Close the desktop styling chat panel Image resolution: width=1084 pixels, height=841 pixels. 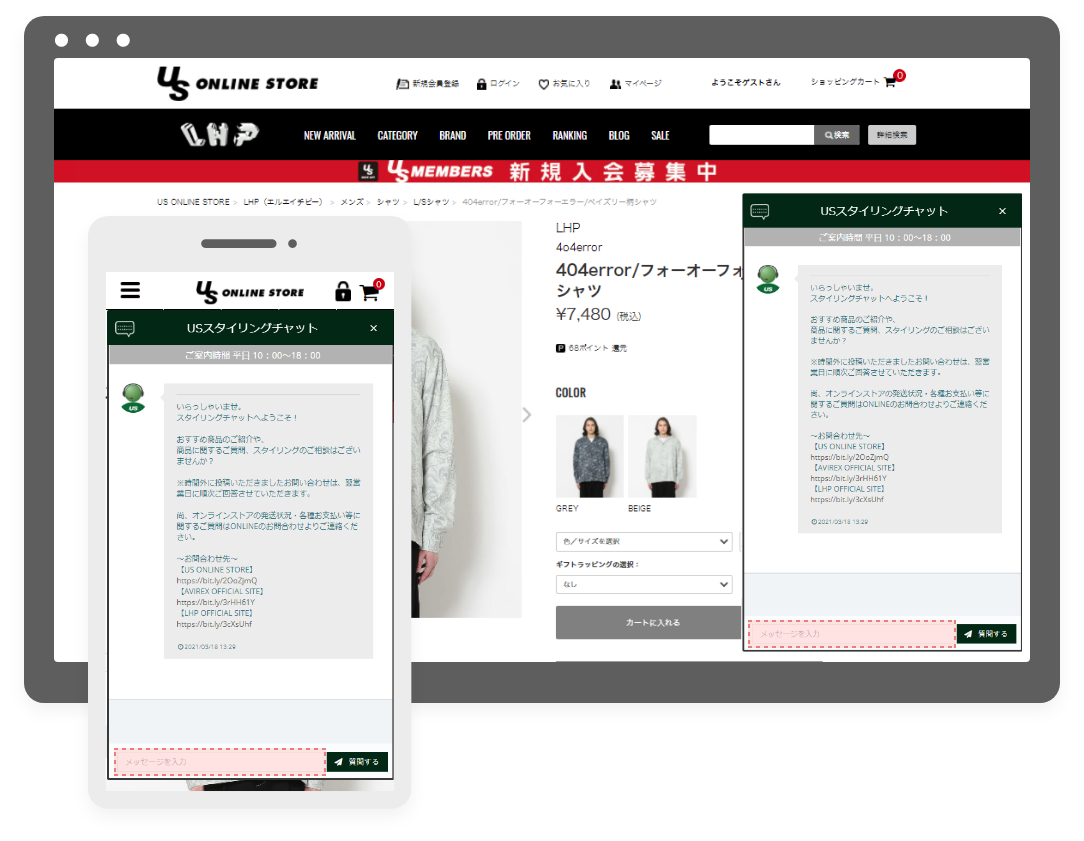(1002, 211)
